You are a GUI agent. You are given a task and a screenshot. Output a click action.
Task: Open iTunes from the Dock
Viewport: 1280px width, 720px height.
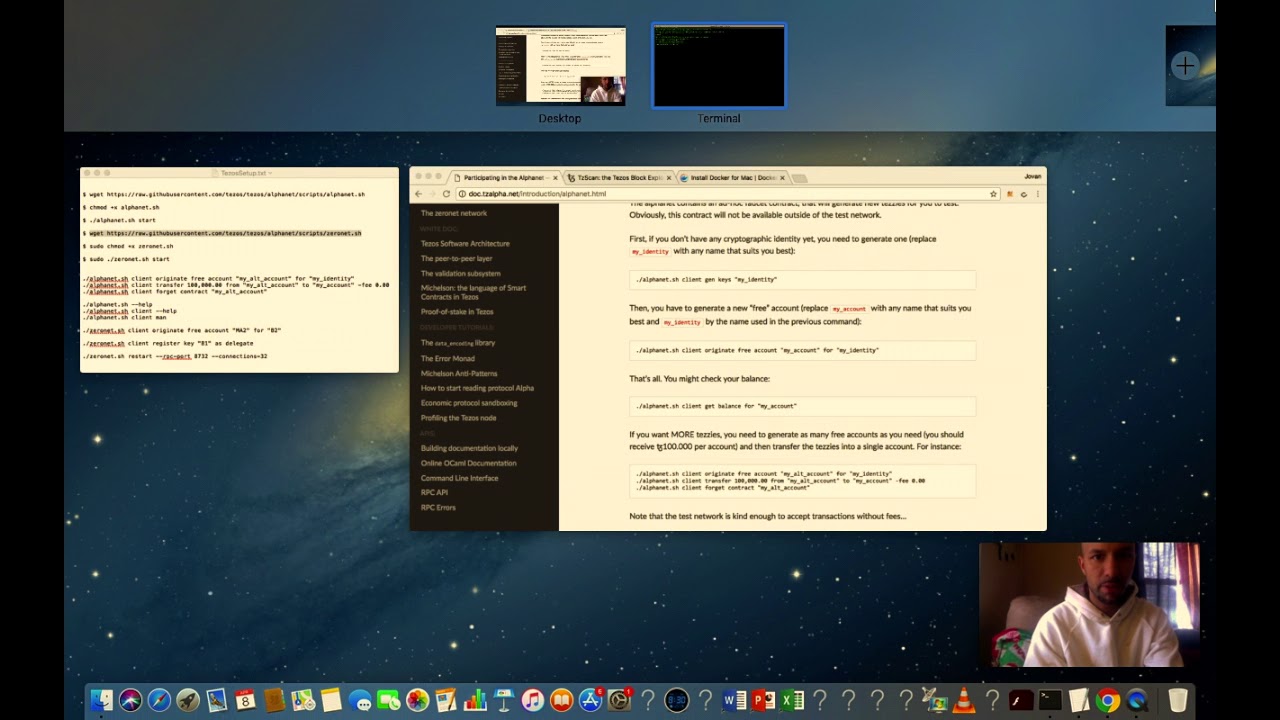(x=533, y=701)
